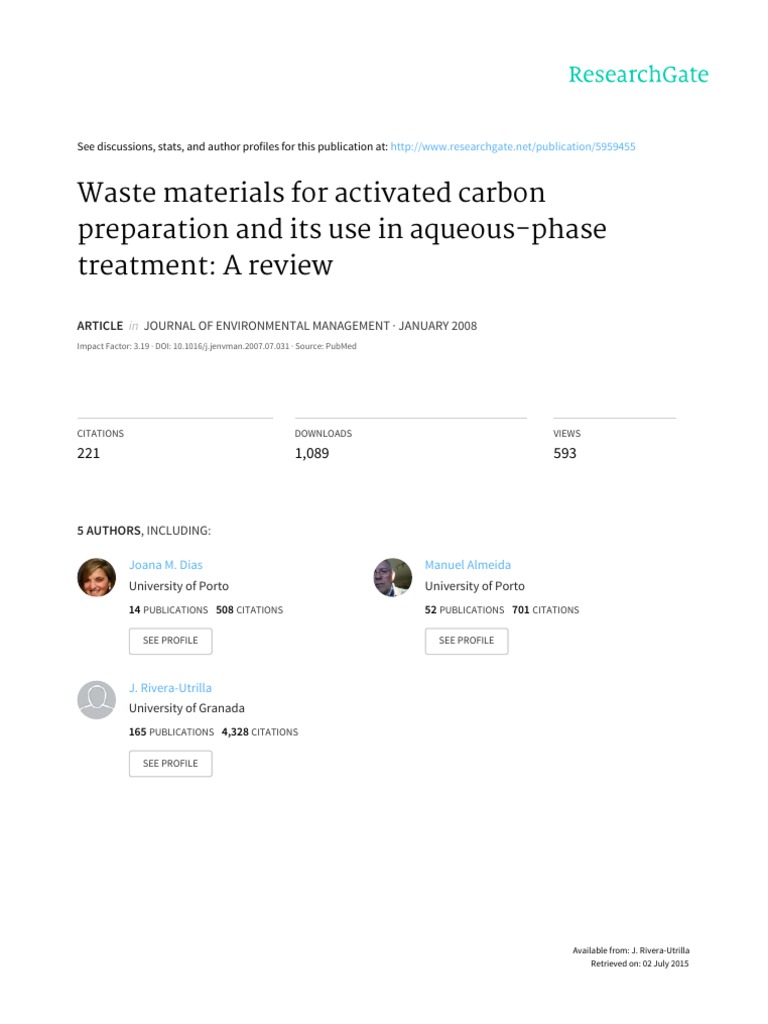Image resolution: width=768 pixels, height=1024 pixels.
Task: Click Manuel Almeida profile photo
Action: tap(392, 577)
